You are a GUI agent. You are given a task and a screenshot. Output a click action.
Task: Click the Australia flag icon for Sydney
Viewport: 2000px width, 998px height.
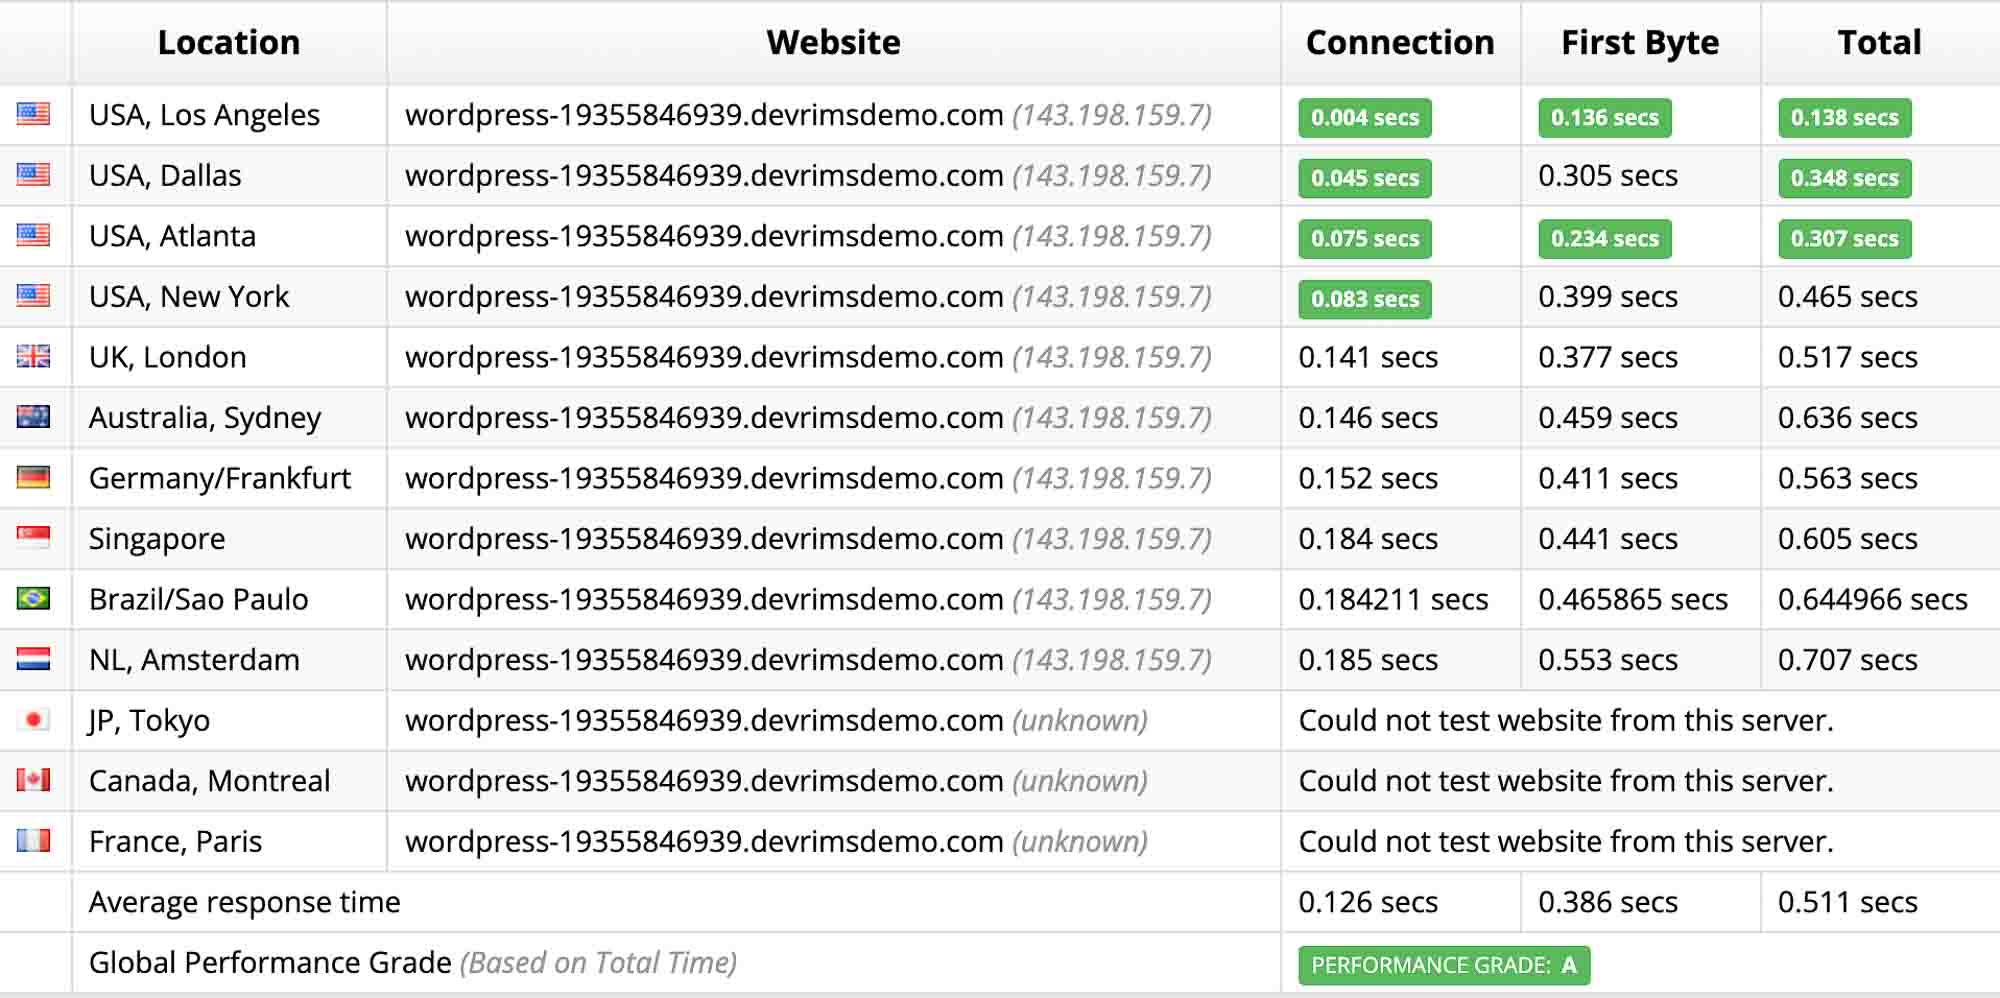(x=35, y=417)
